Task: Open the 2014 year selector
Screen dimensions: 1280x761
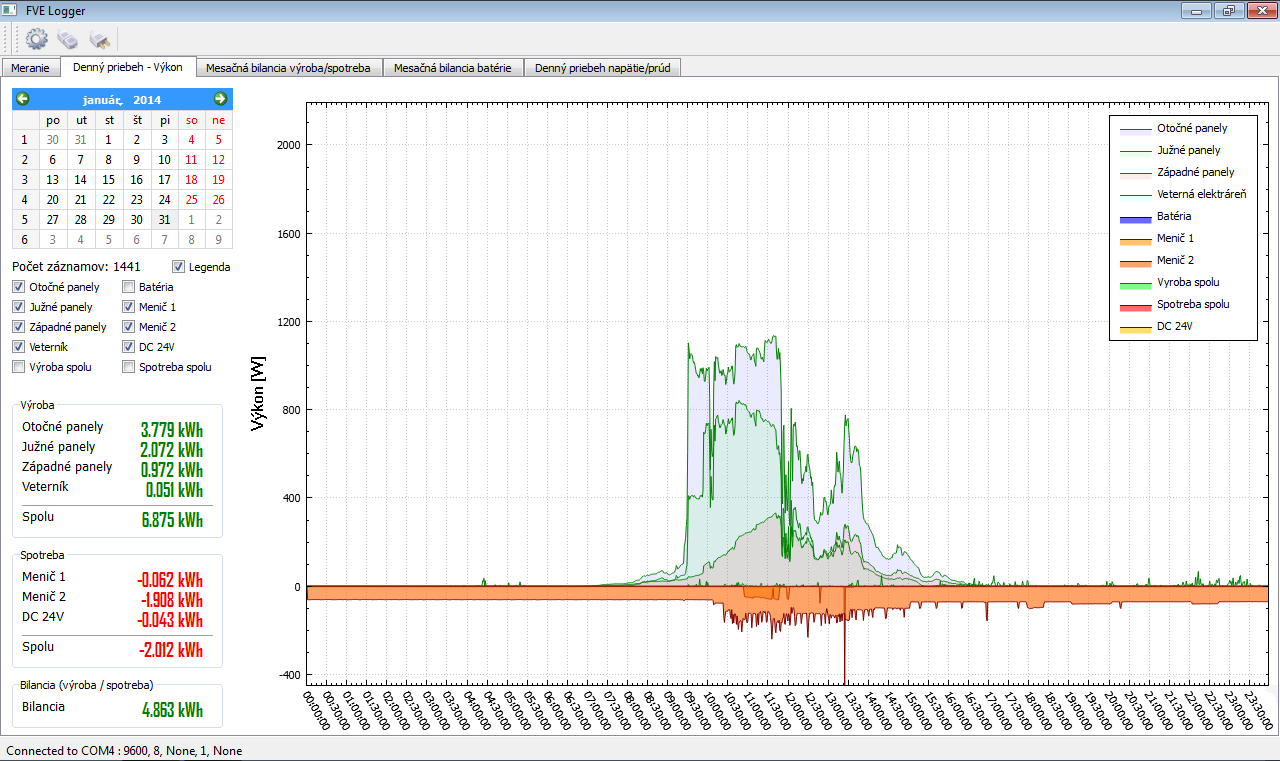Action: pyautogui.click(x=147, y=99)
